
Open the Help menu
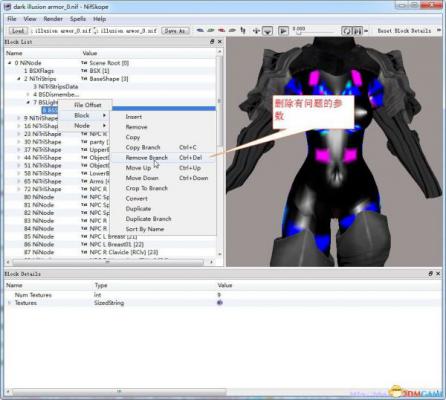pos(99,19)
